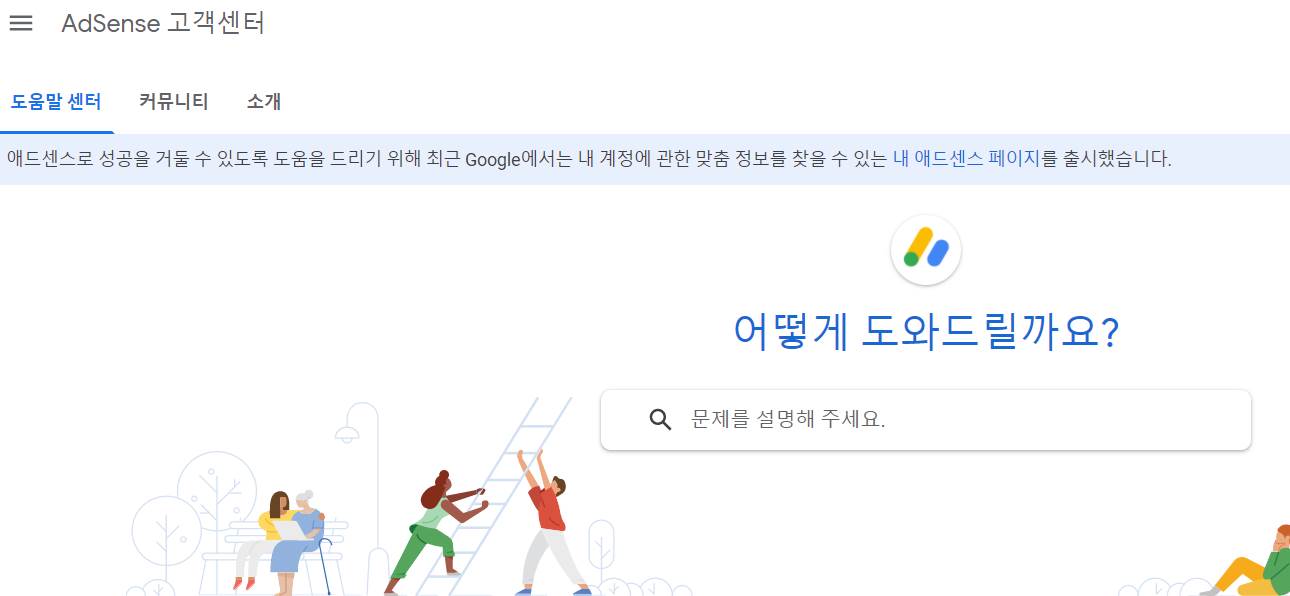Click the AdSense logo icon
This screenshot has height=596, width=1290.
click(926, 250)
